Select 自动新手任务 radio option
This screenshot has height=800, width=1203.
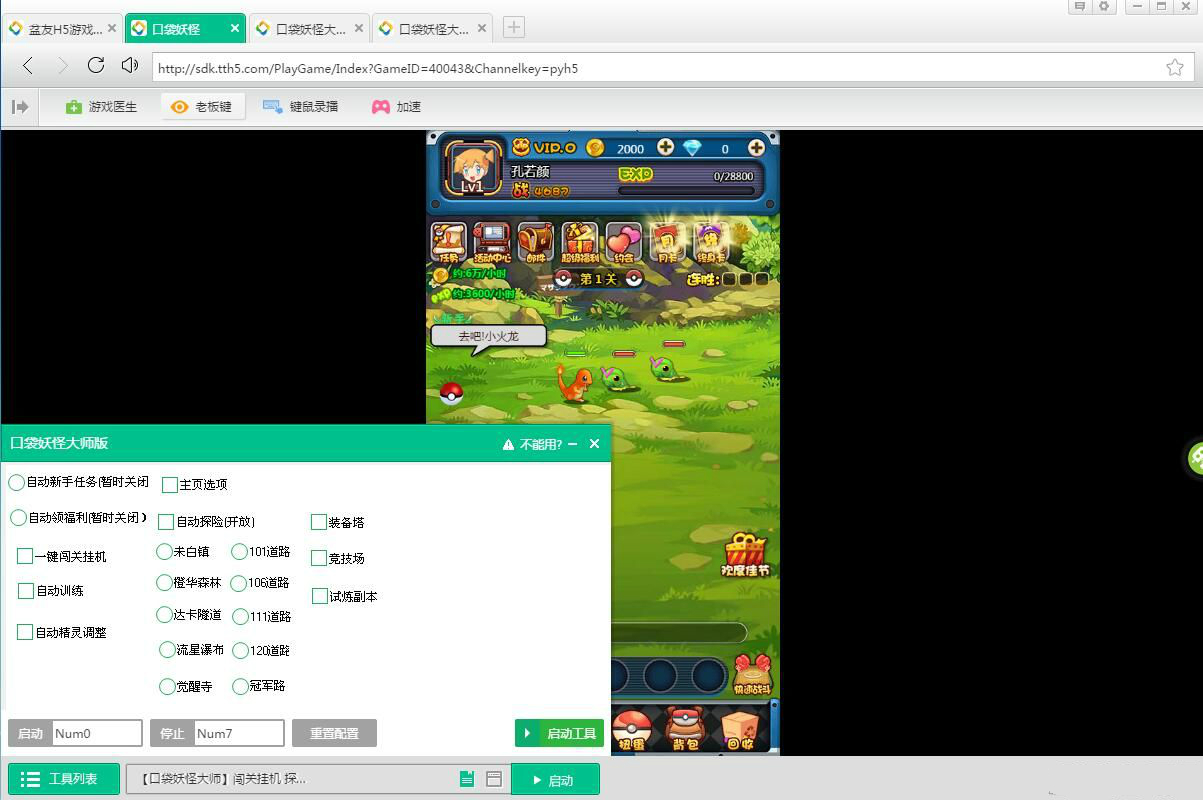tap(17, 482)
